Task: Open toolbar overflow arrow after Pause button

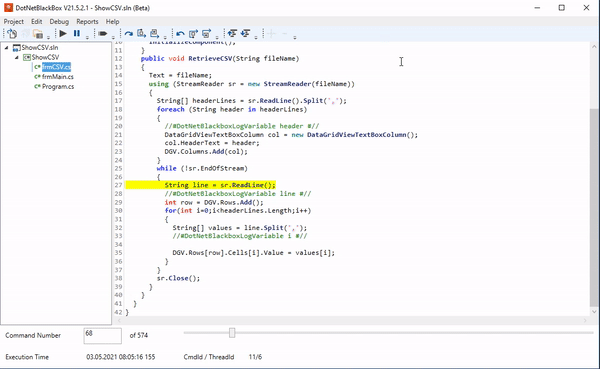Action: coord(87,37)
